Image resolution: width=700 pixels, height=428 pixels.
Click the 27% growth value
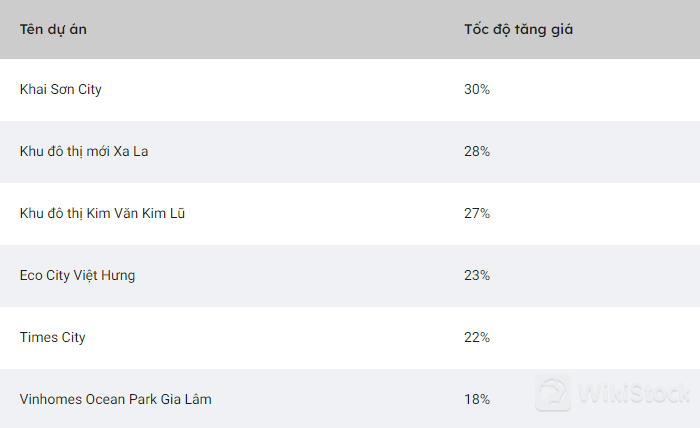[477, 213]
